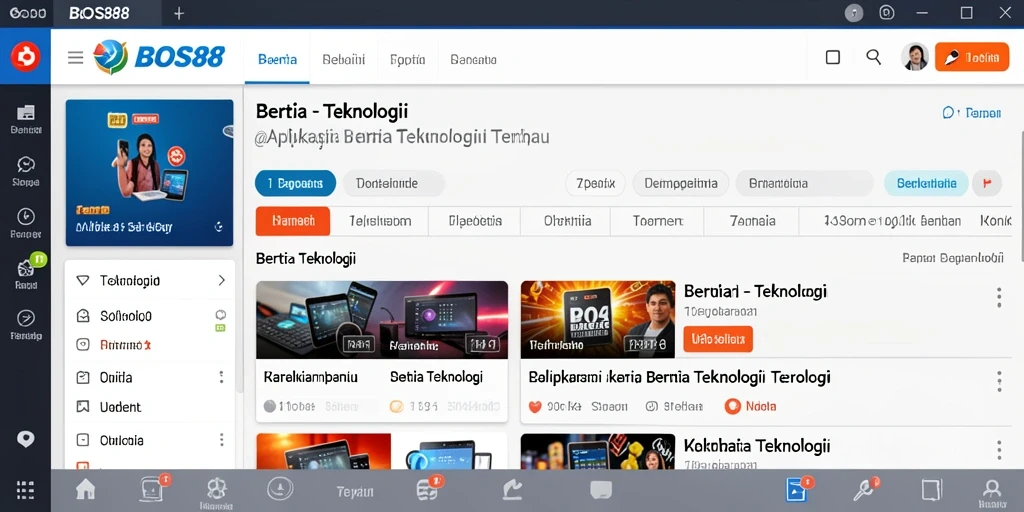Click the Dempgeitma pill filter
The width and height of the screenshot is (1024, 512).
[680, 184]
